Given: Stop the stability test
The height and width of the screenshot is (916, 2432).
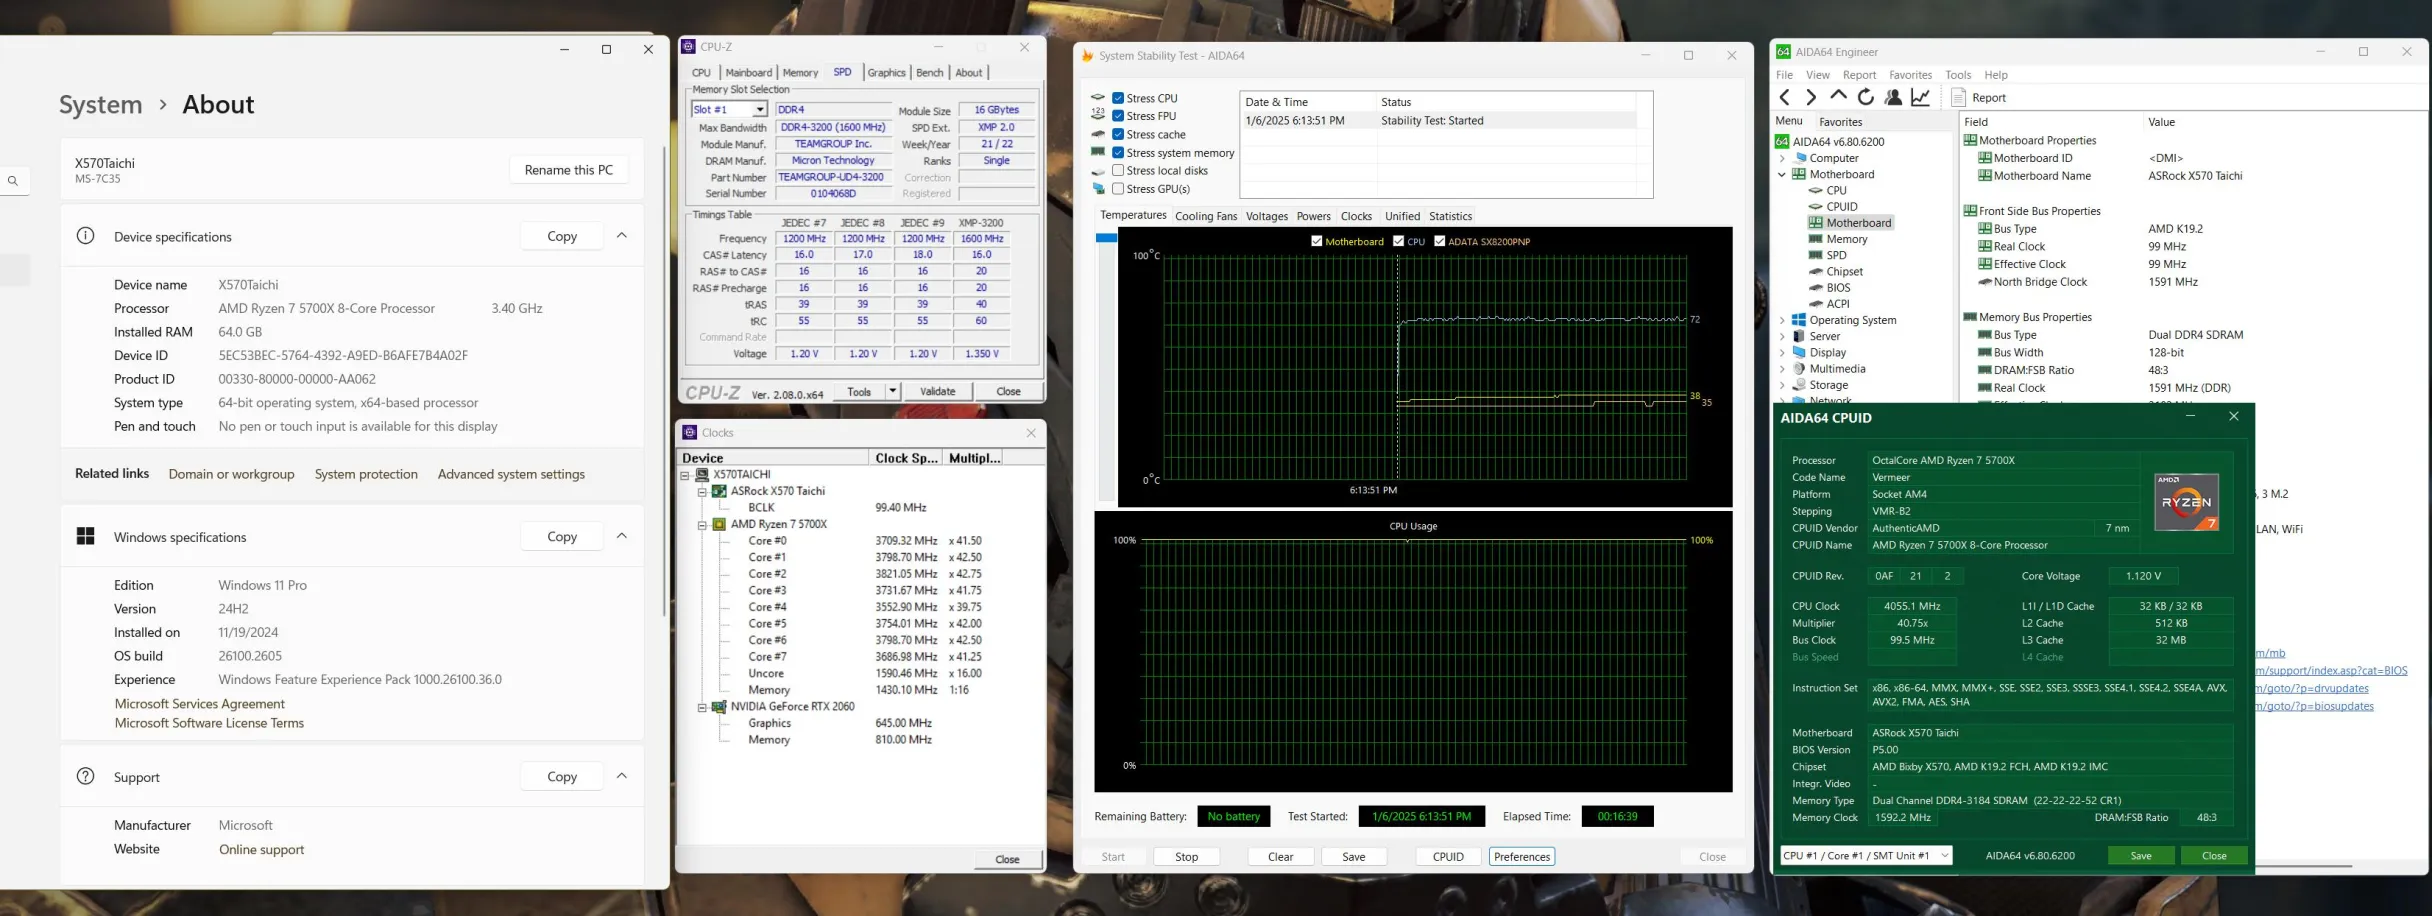Looking at the screenshot, I should click(x=1187, y=857).
